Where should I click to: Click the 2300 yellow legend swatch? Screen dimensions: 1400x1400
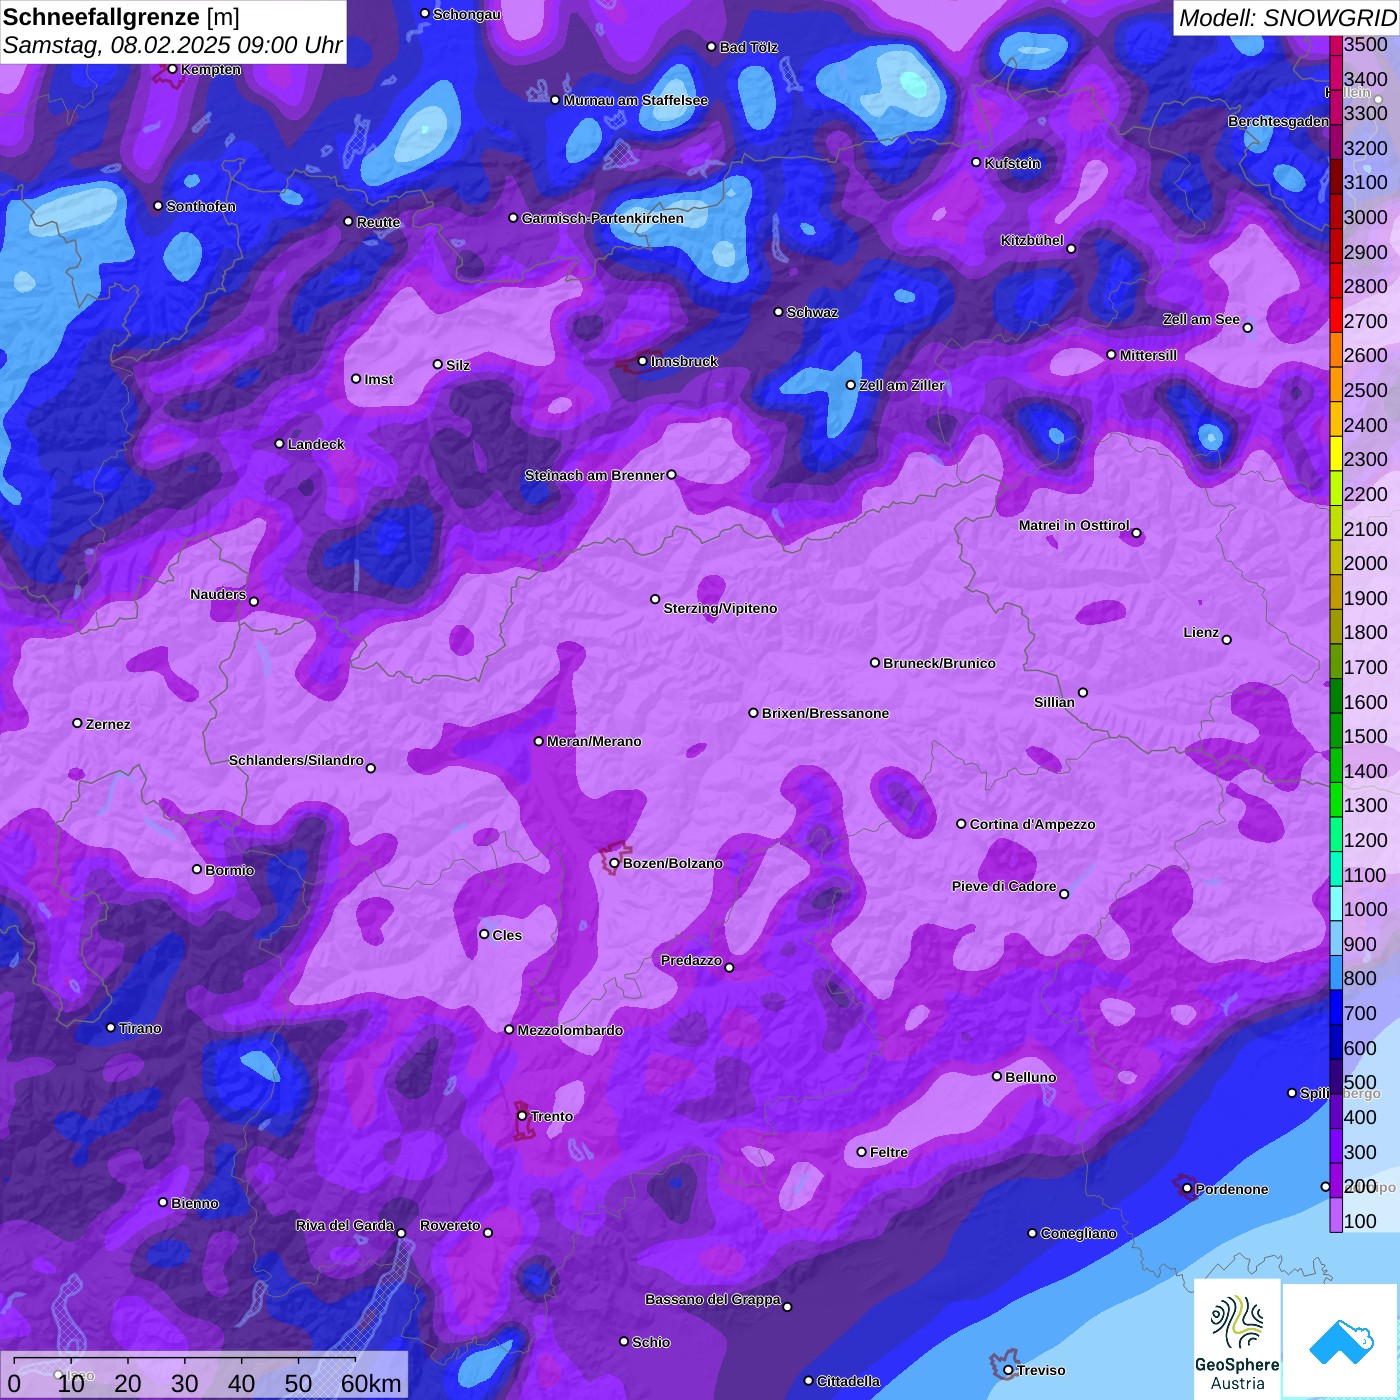1335,453
